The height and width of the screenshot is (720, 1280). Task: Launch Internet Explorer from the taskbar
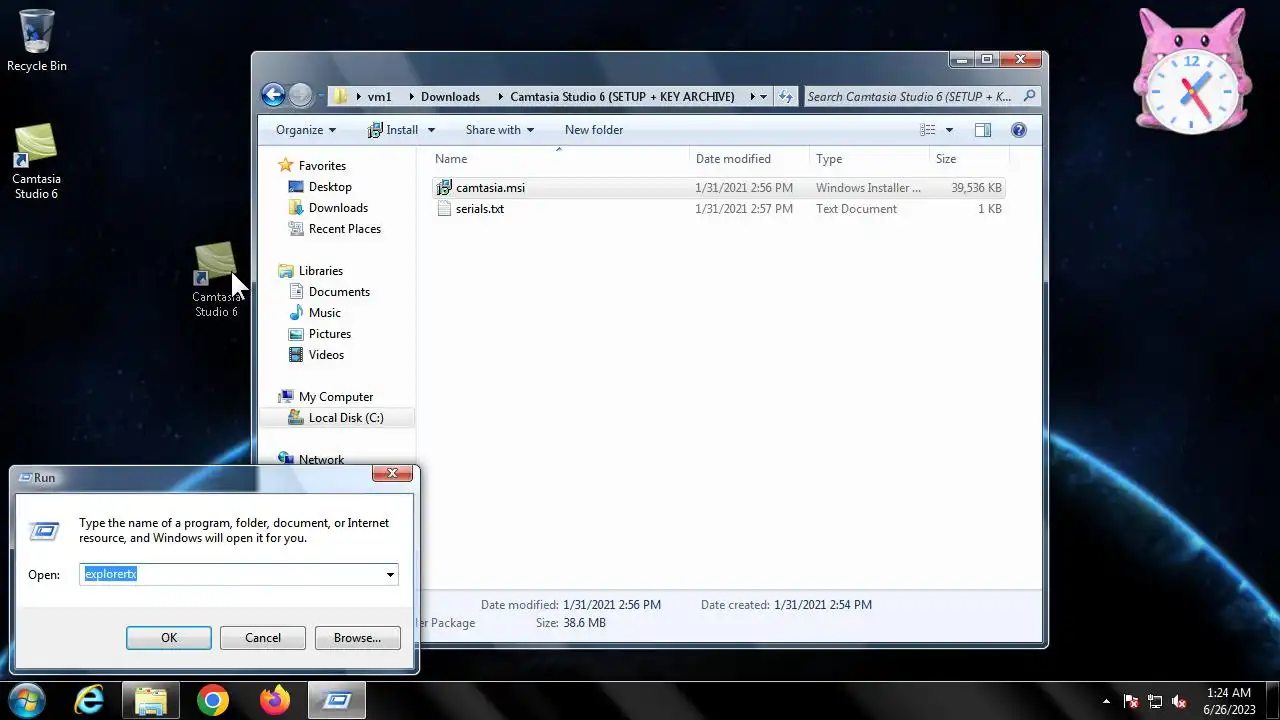(x=89, y=700)
